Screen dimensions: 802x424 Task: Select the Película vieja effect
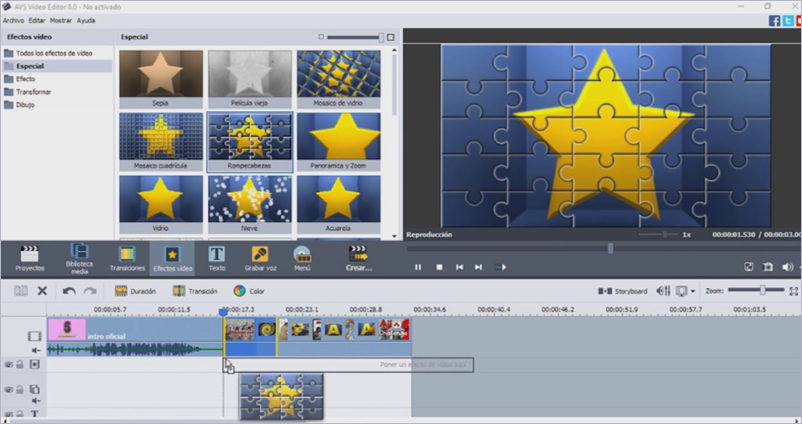(250, 79)
